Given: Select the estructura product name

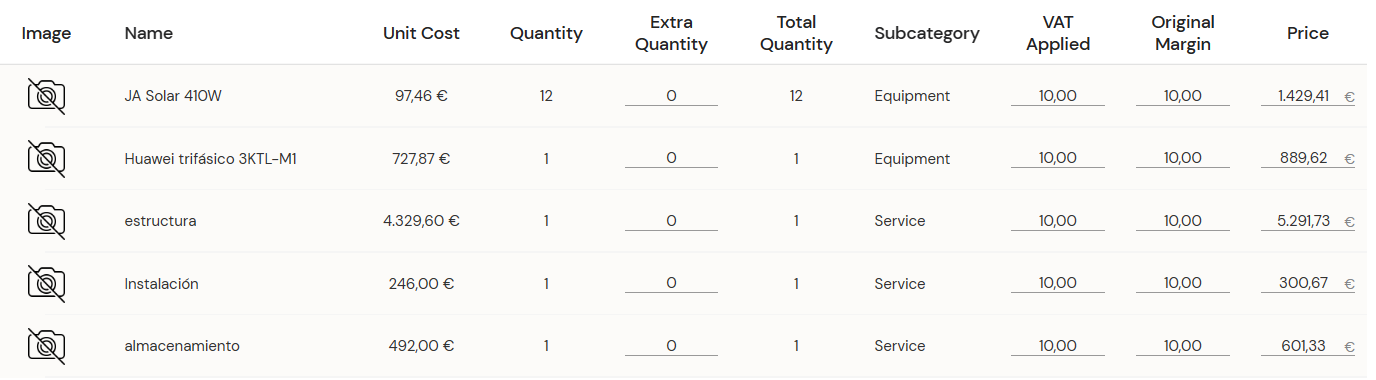Looking at the screenshot, I should tap(161, 221).
